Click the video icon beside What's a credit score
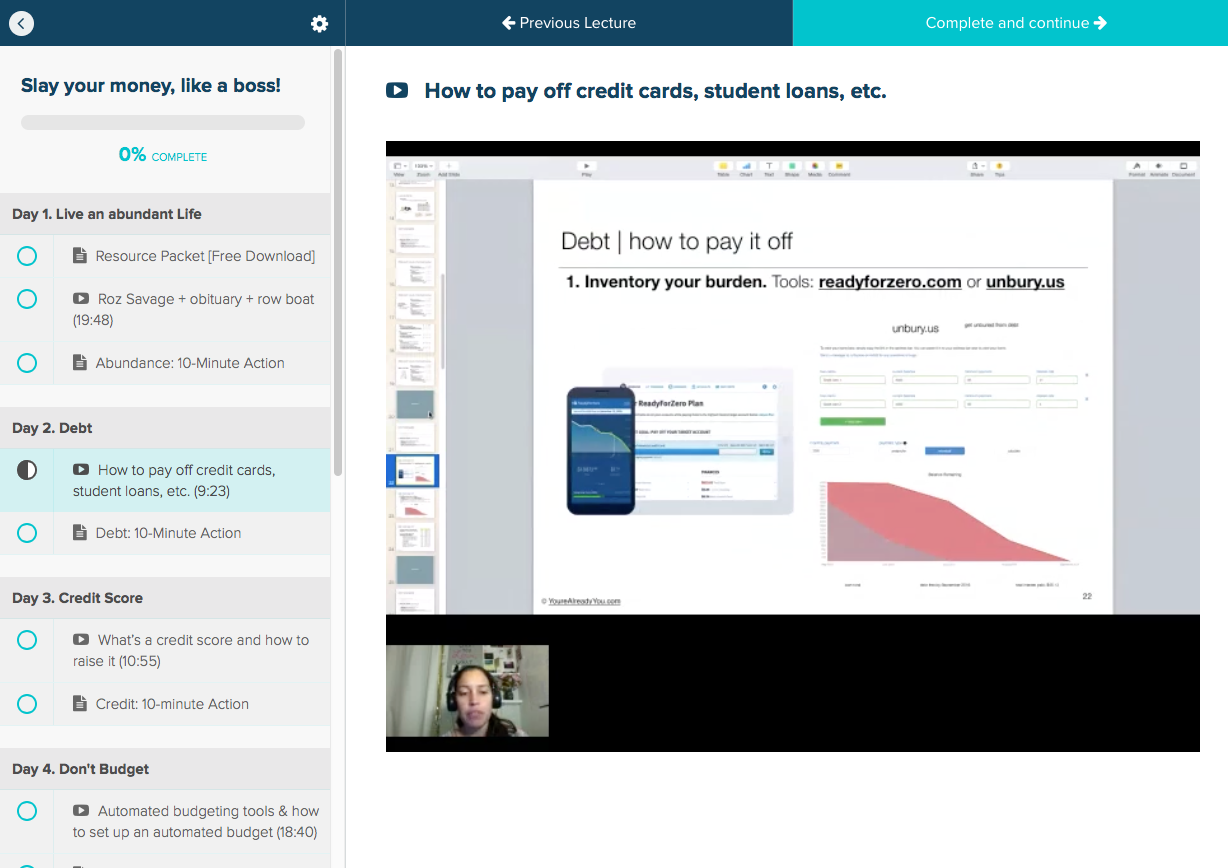The height and width of the screenshot is (868, 1228). click(x=81, y=640)
